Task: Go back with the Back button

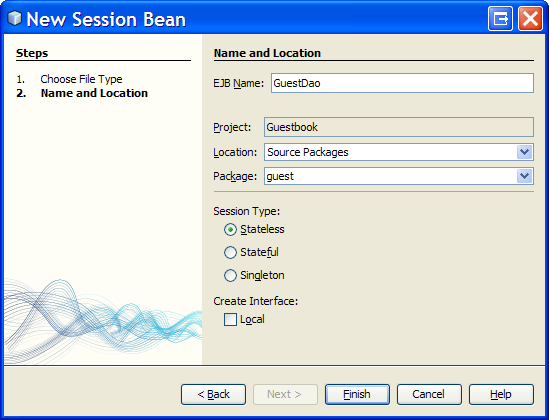Action: 214,394
